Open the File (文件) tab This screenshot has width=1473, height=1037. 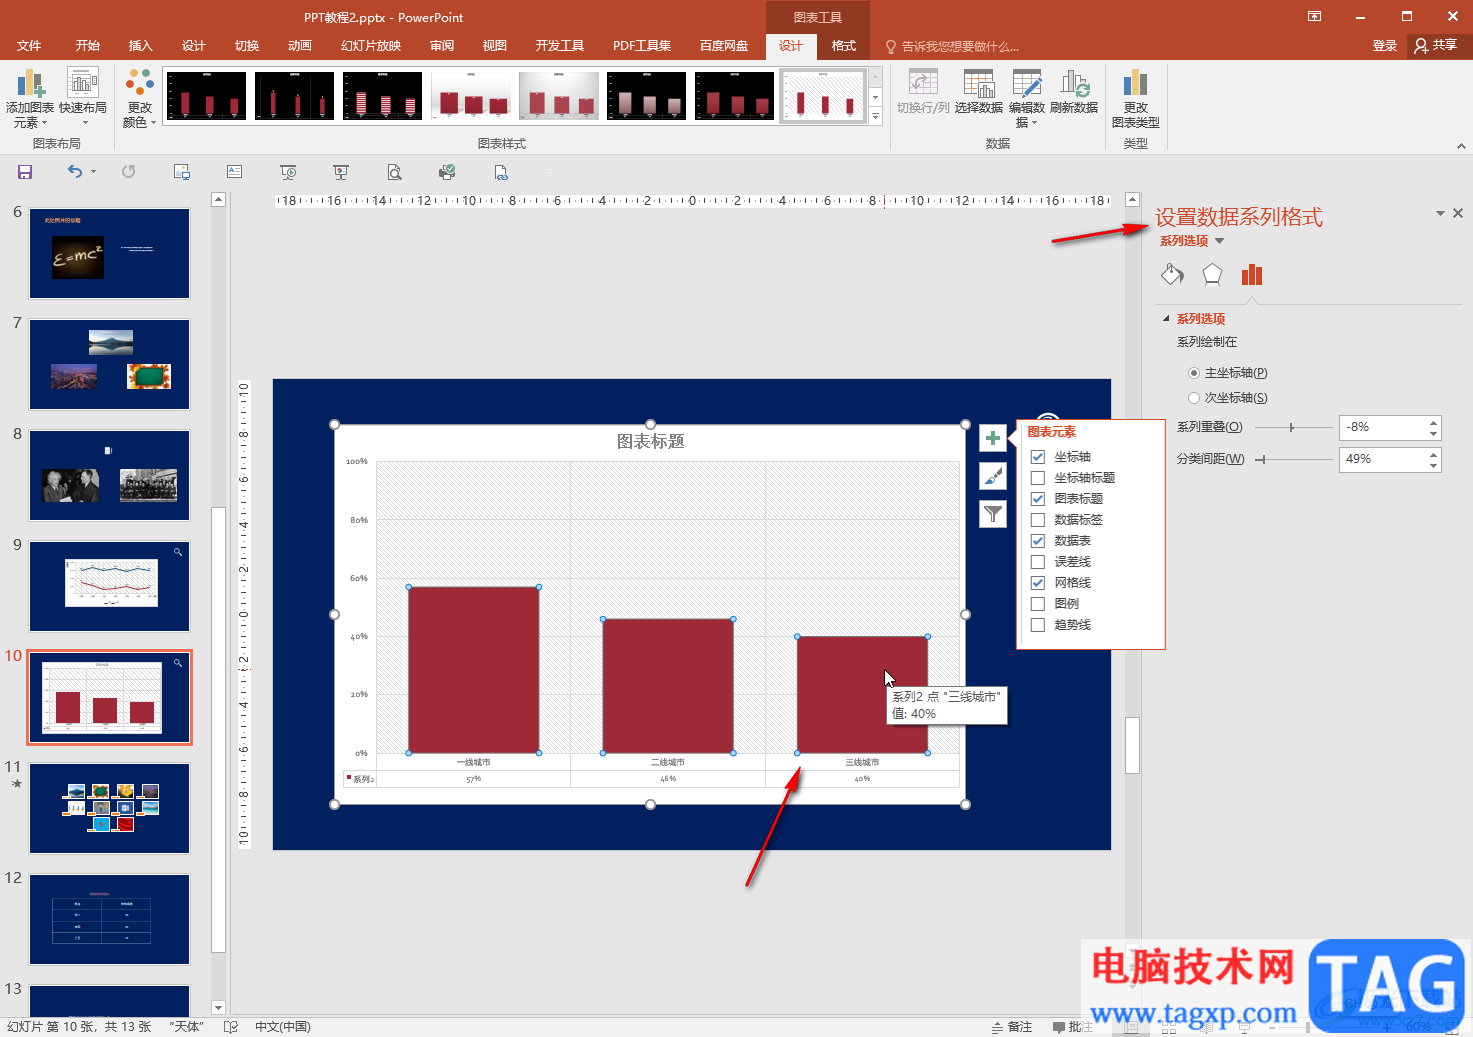pyautogui.click(x=29, y=46)
